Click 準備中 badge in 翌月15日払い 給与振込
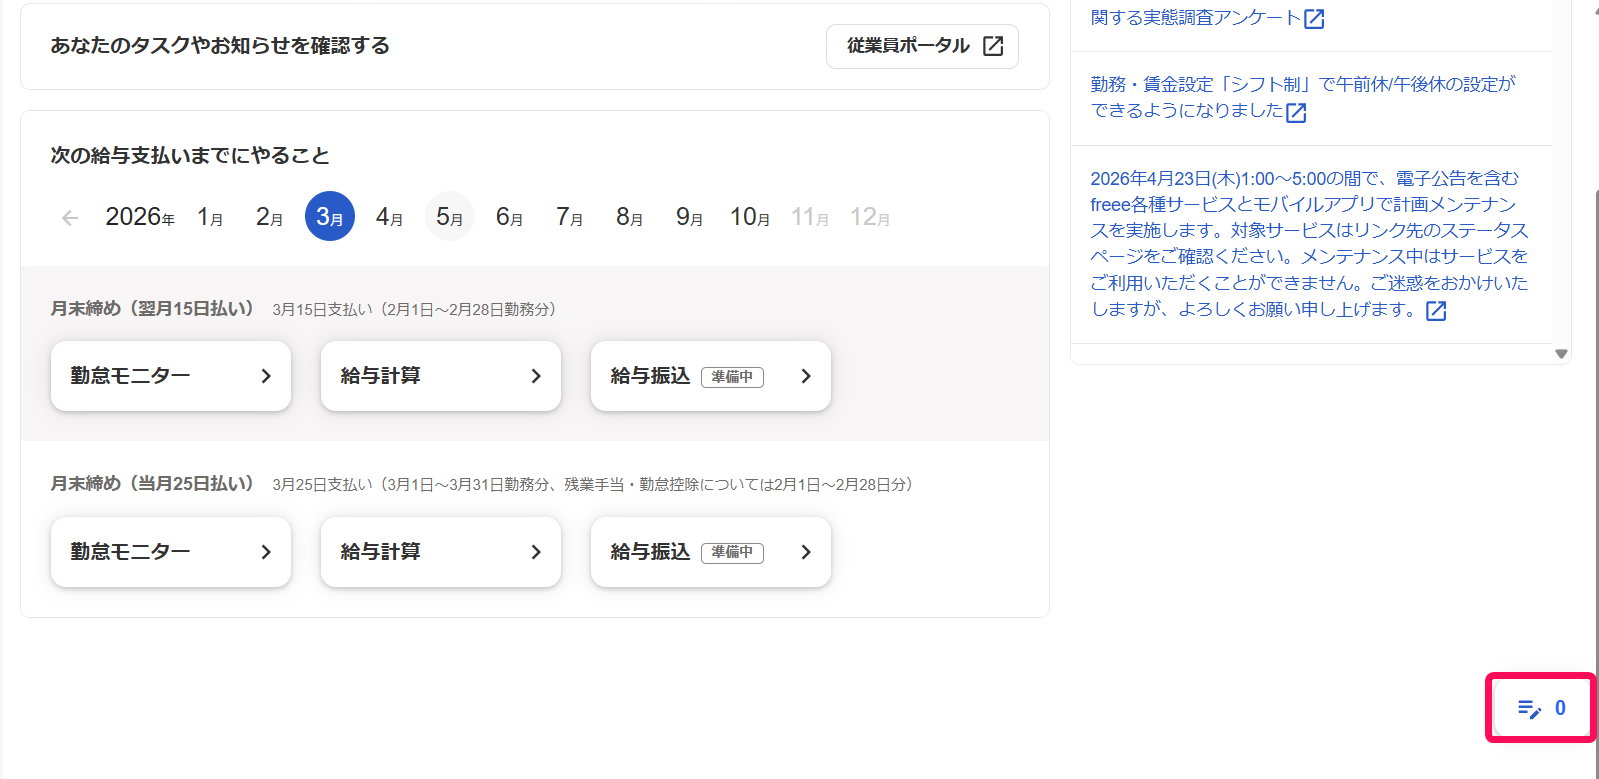Viewport: 1599px width, 779px height. pyautogui.click(x=733, y=377)
